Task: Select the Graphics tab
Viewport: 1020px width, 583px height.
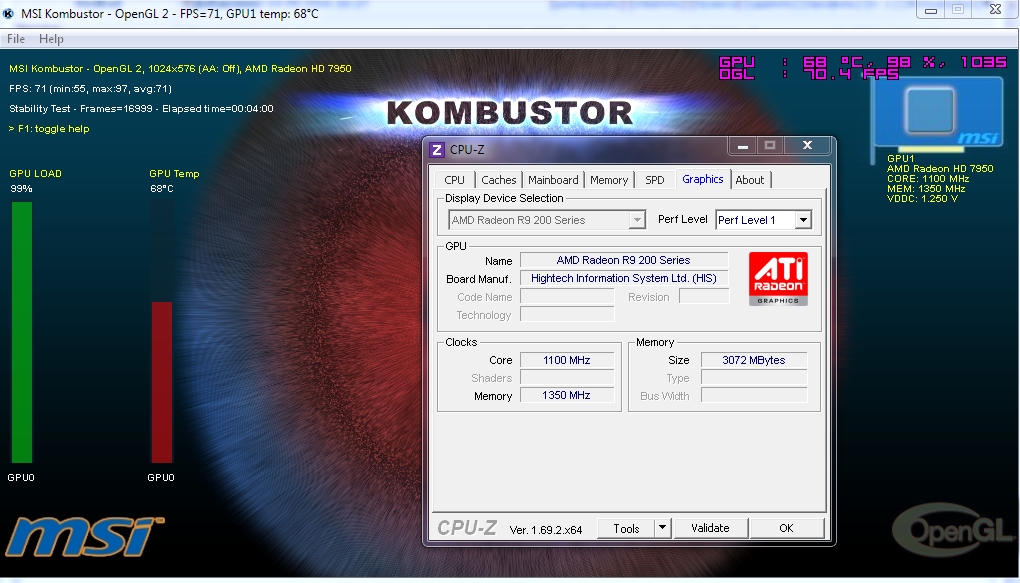Action: click(703, 179)
